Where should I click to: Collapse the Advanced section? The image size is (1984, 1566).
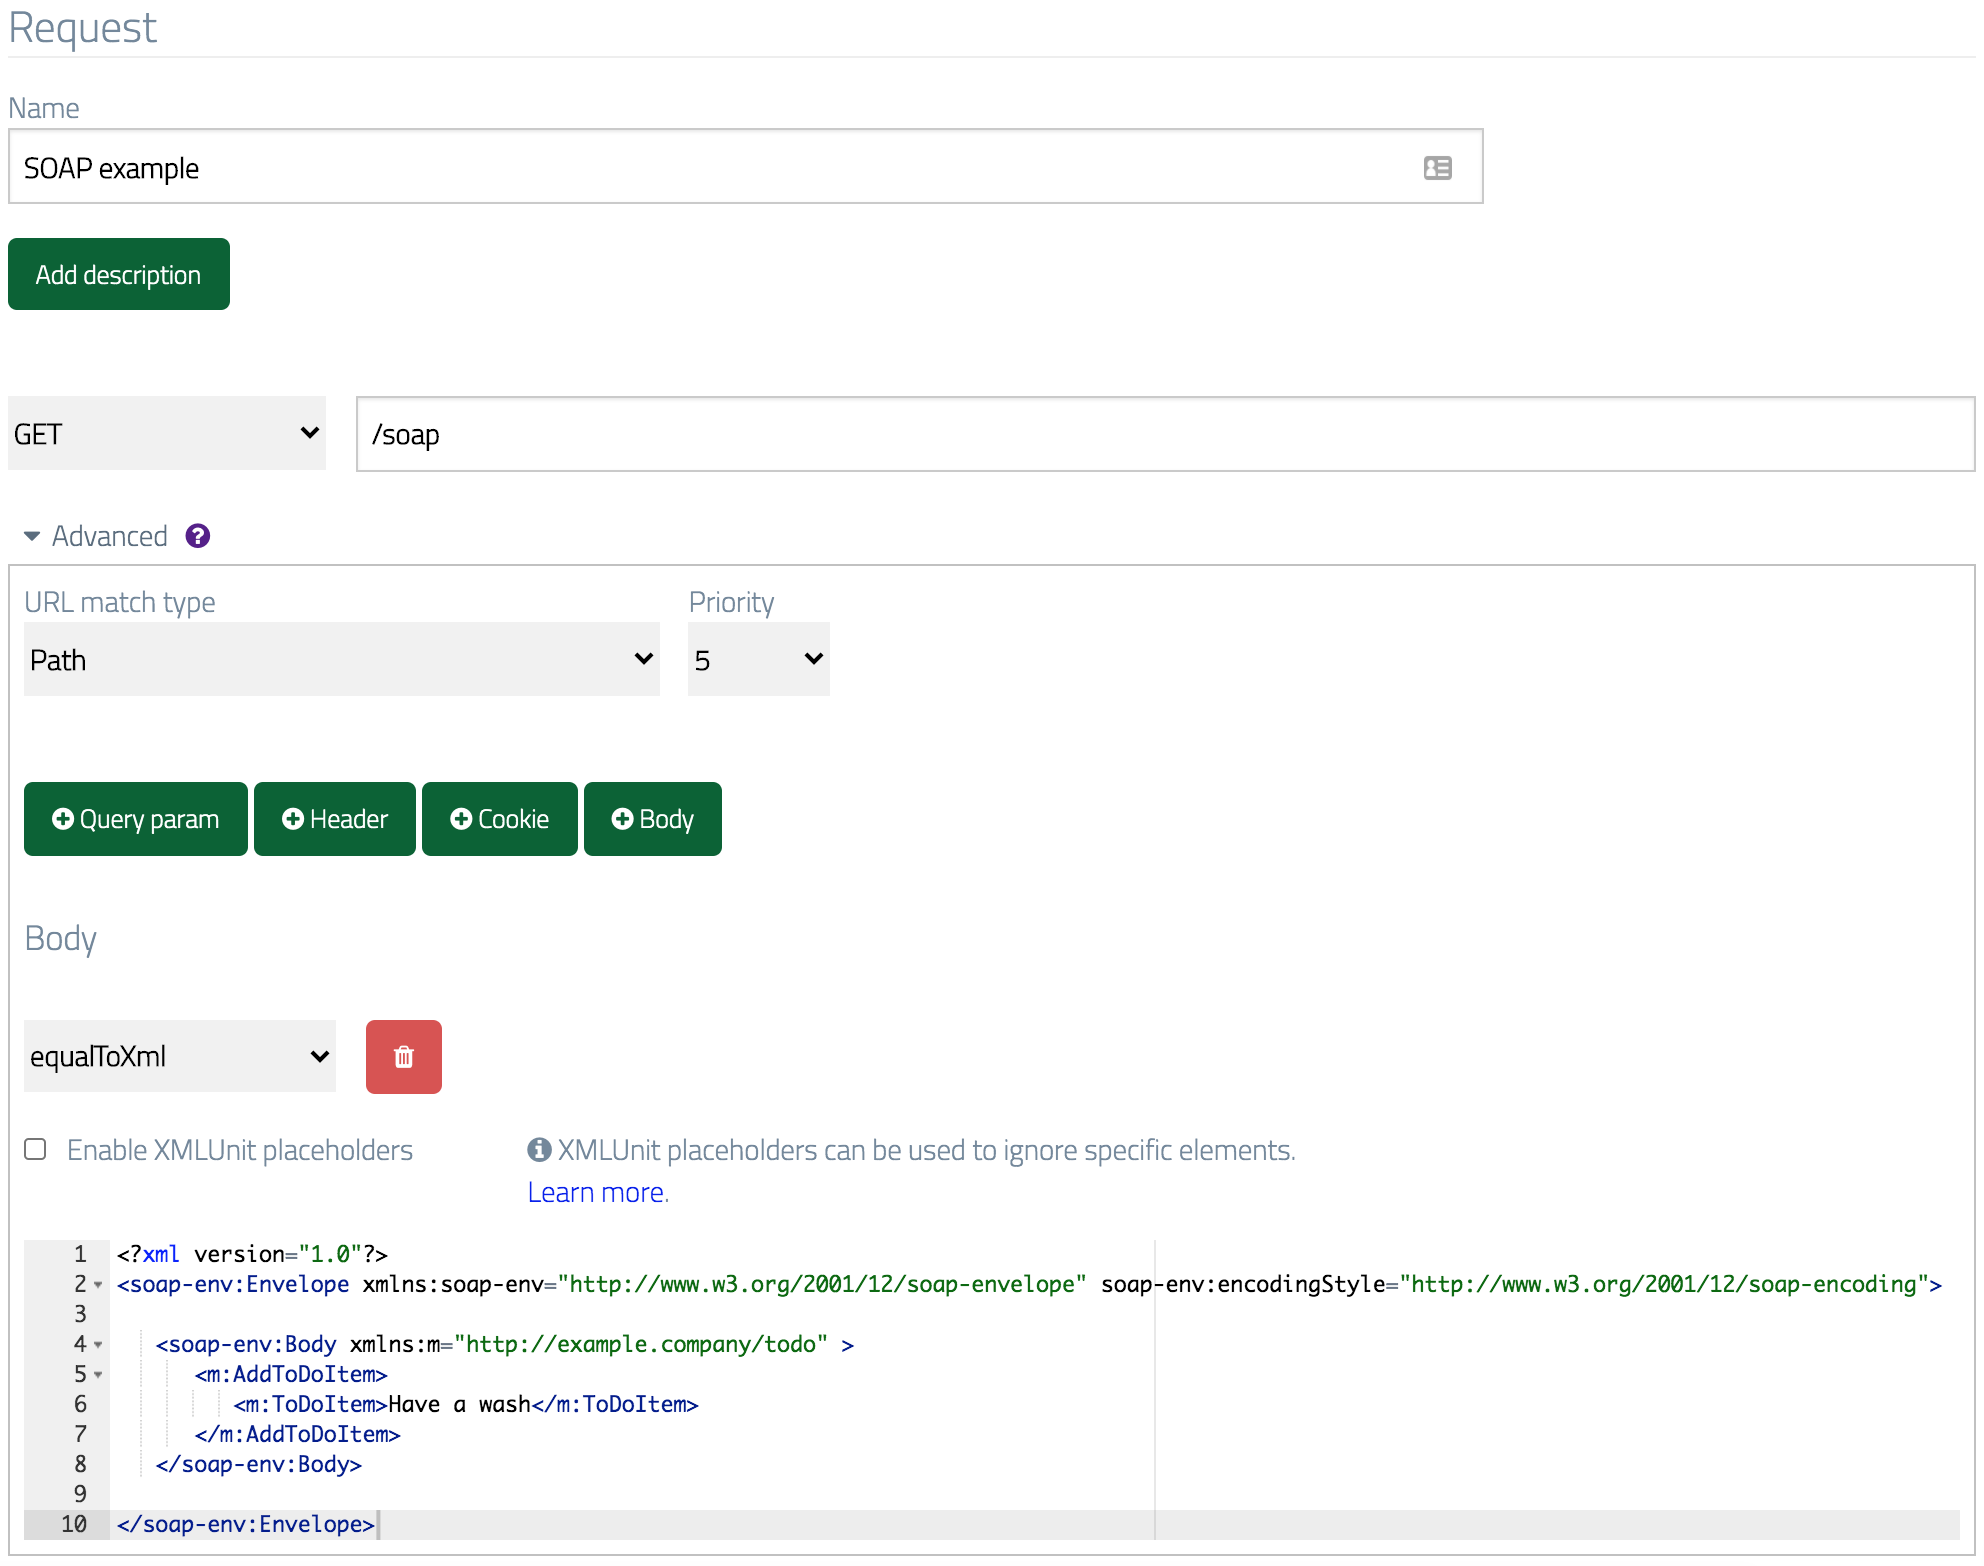(x=31, y=536)
